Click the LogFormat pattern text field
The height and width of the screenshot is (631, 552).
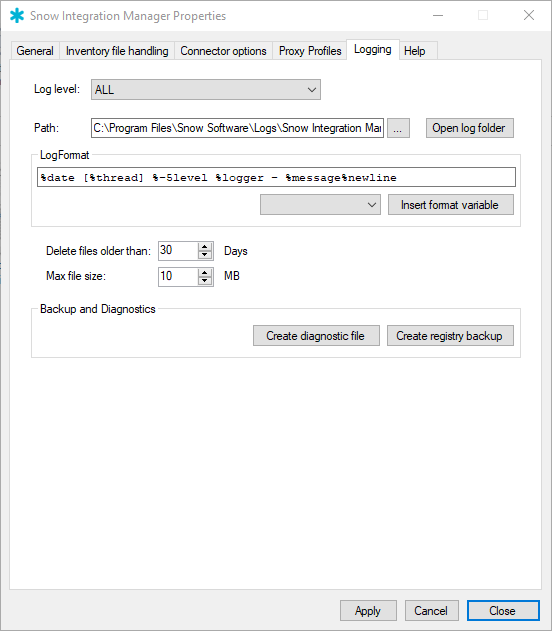(x=276, y=177)
